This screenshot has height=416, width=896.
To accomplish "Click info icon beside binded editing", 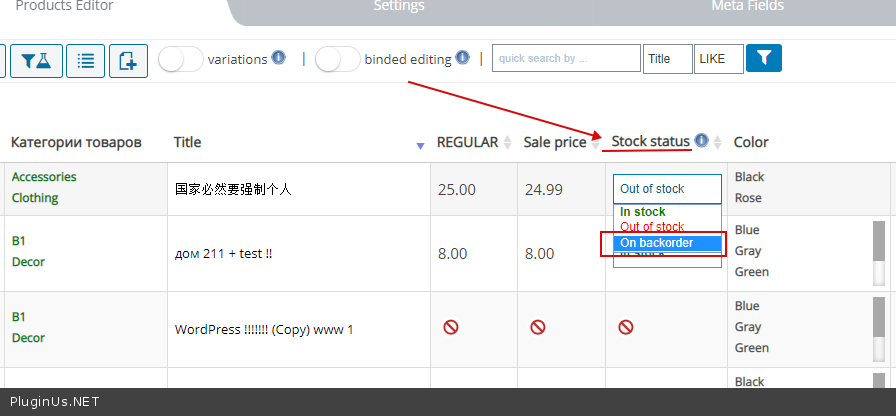I will coord(462,58).
